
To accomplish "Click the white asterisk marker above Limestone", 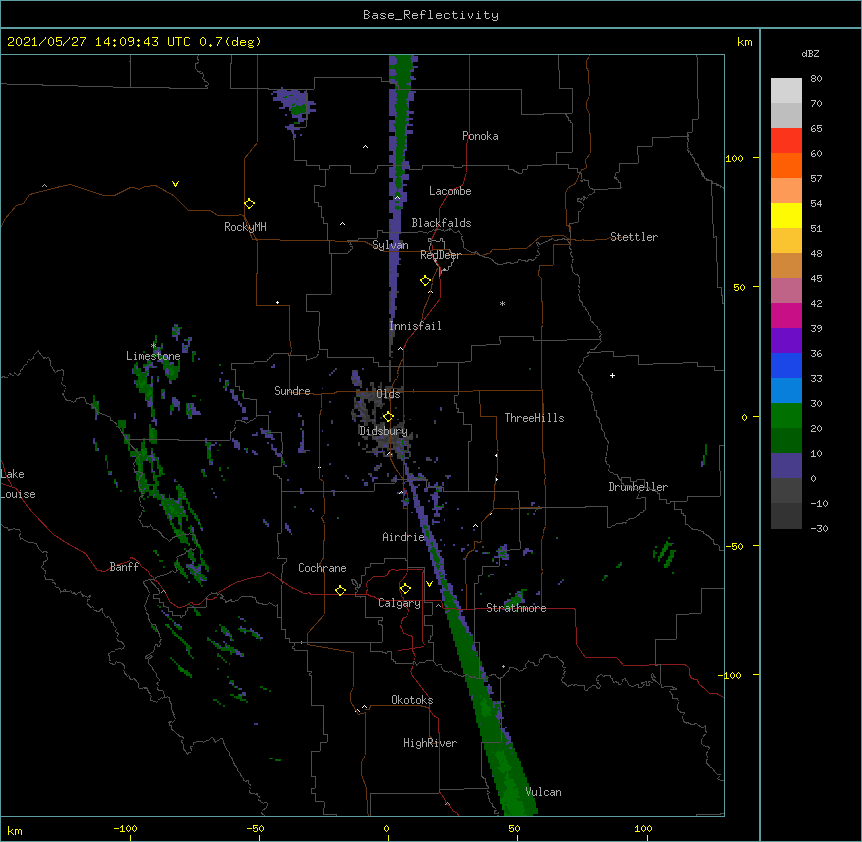I will tap(153, 345).
